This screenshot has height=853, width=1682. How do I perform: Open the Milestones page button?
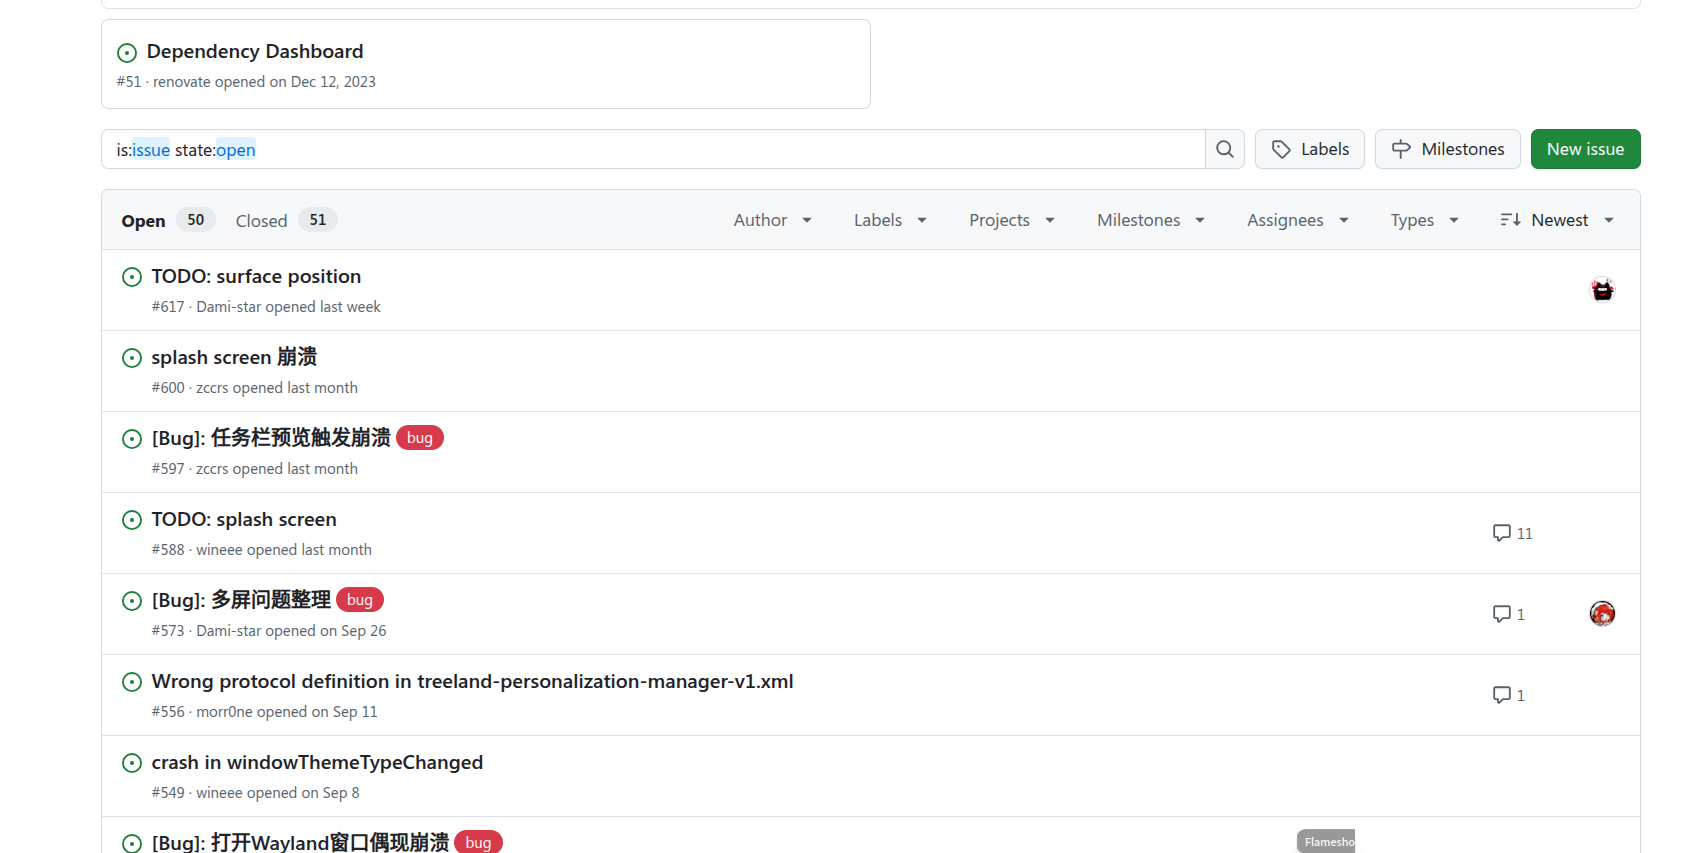tap(1448, 149)
